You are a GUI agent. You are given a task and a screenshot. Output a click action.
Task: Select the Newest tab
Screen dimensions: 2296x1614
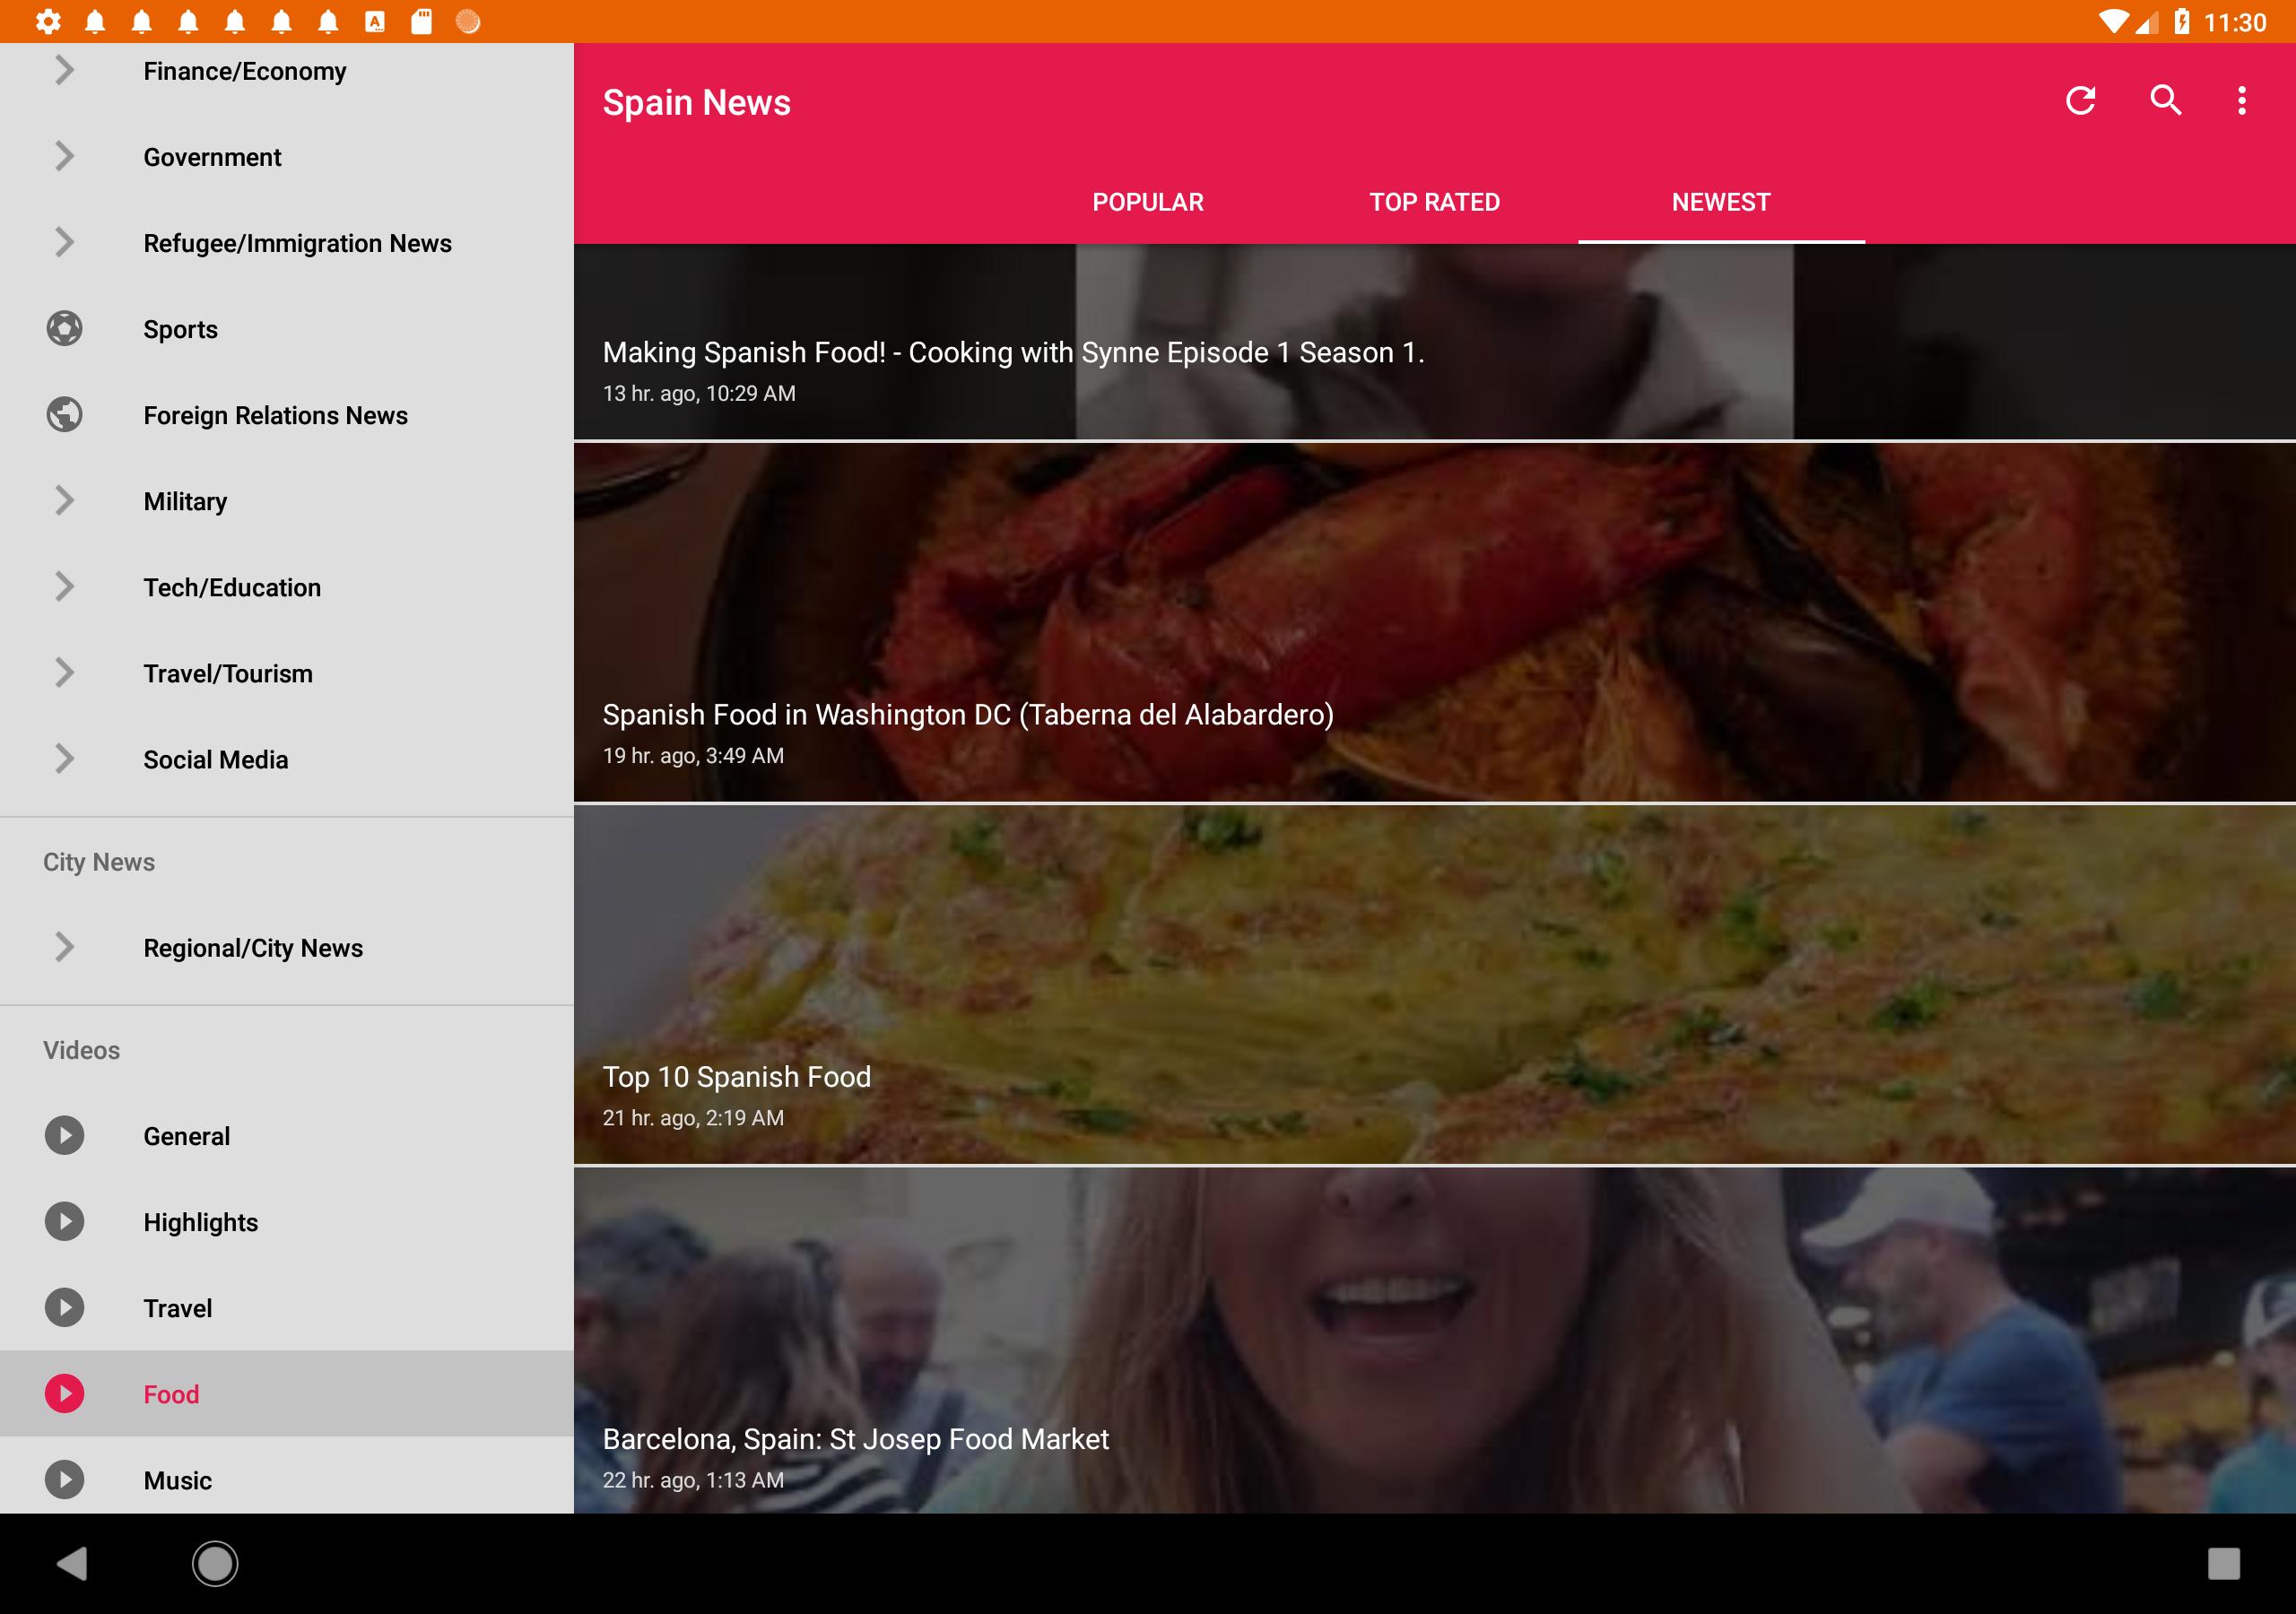point(1721,202)
